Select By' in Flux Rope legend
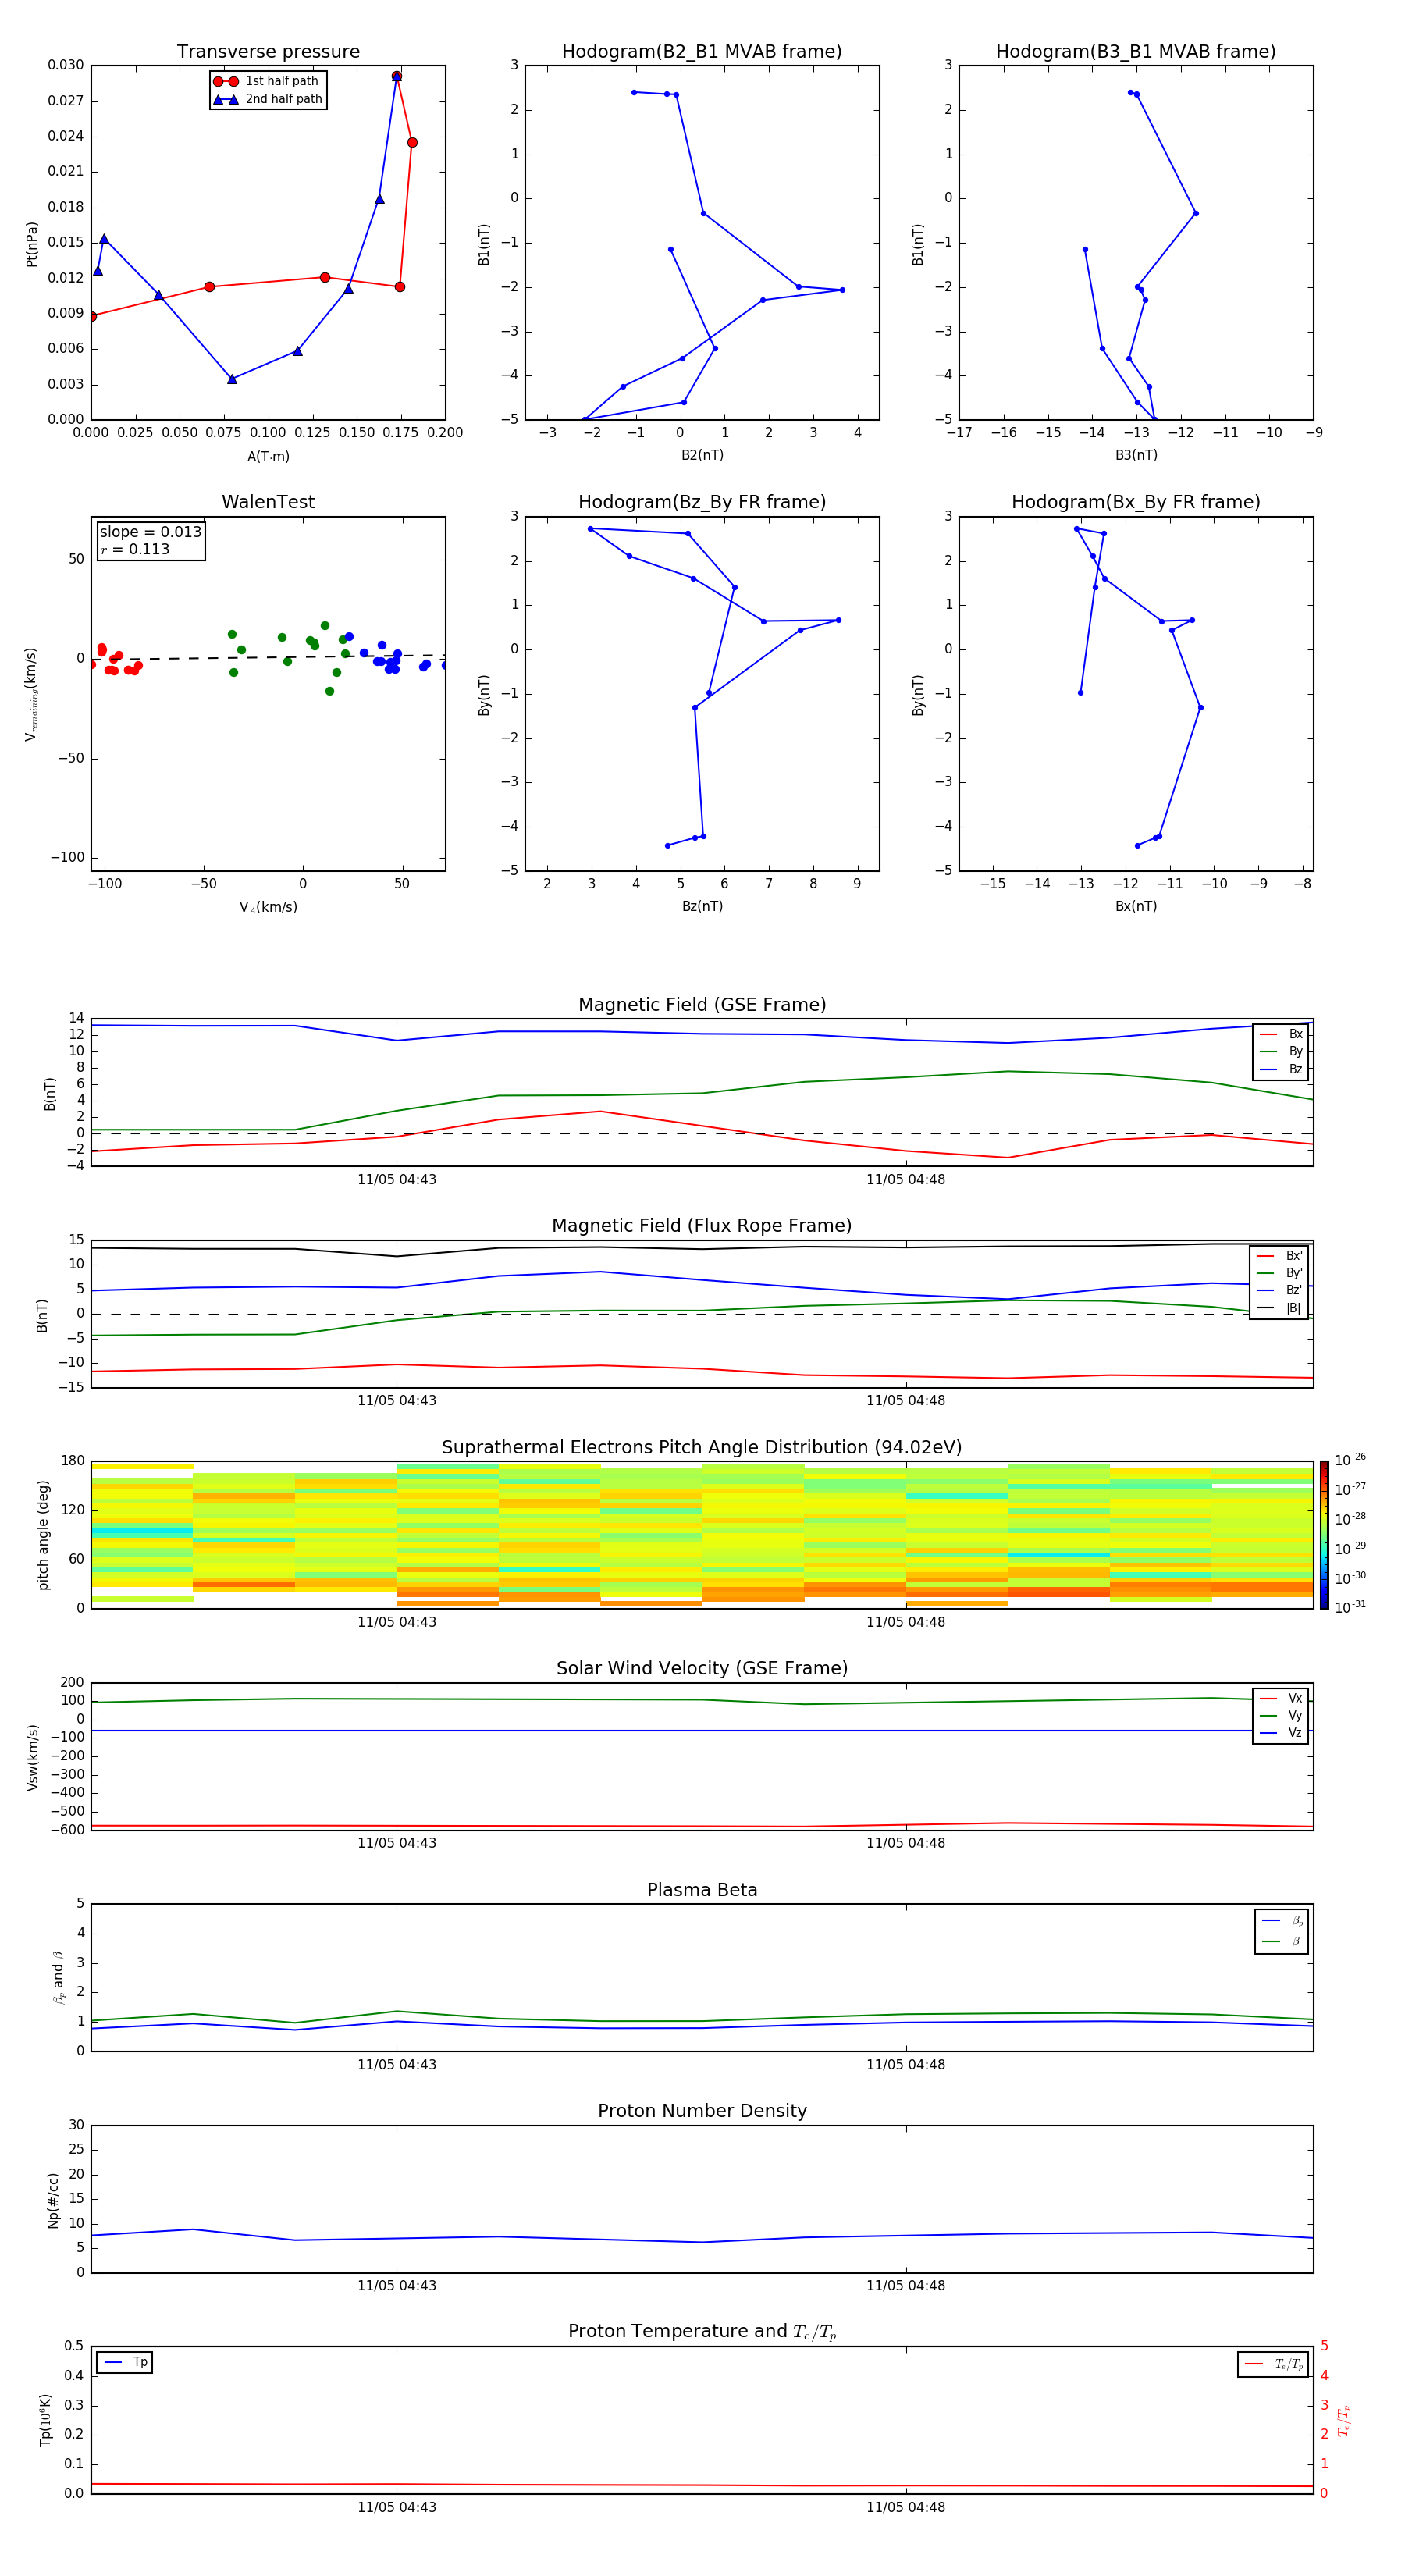The height and width of the screenshot is (2576, 1405). click(x=1279, y=1273)
